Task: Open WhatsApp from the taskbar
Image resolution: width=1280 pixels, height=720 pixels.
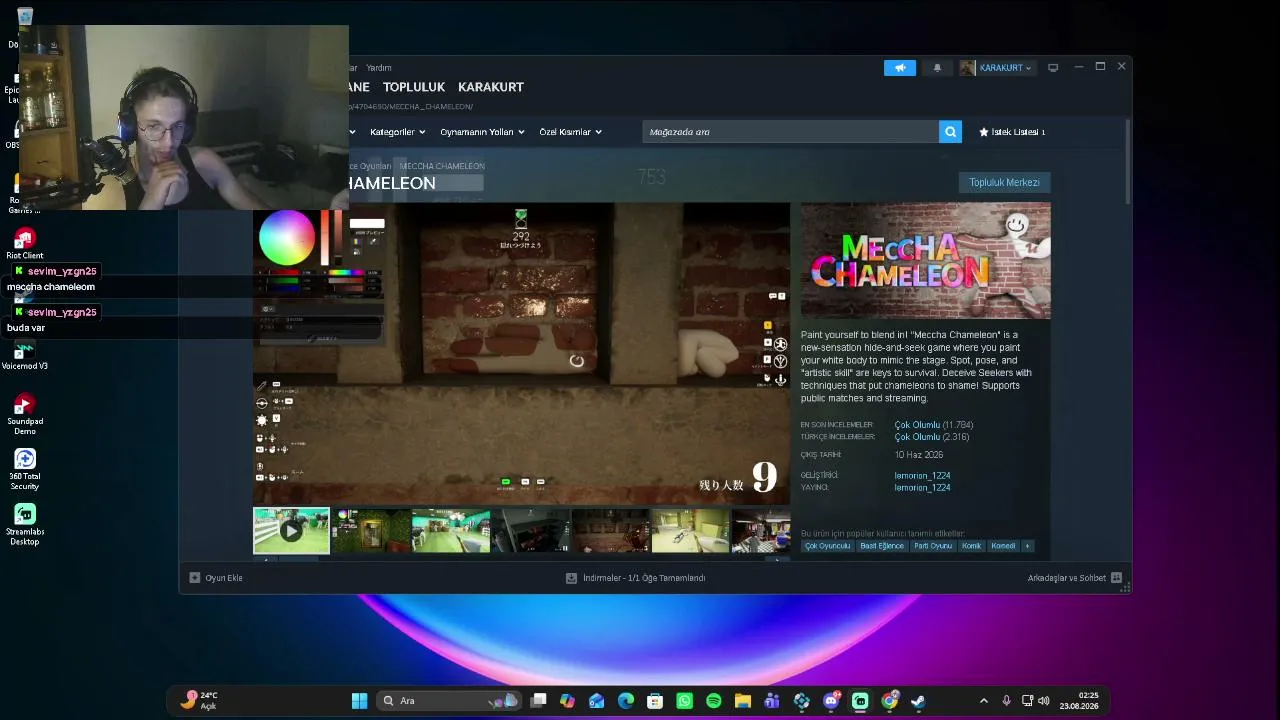Action: [684, 701]
